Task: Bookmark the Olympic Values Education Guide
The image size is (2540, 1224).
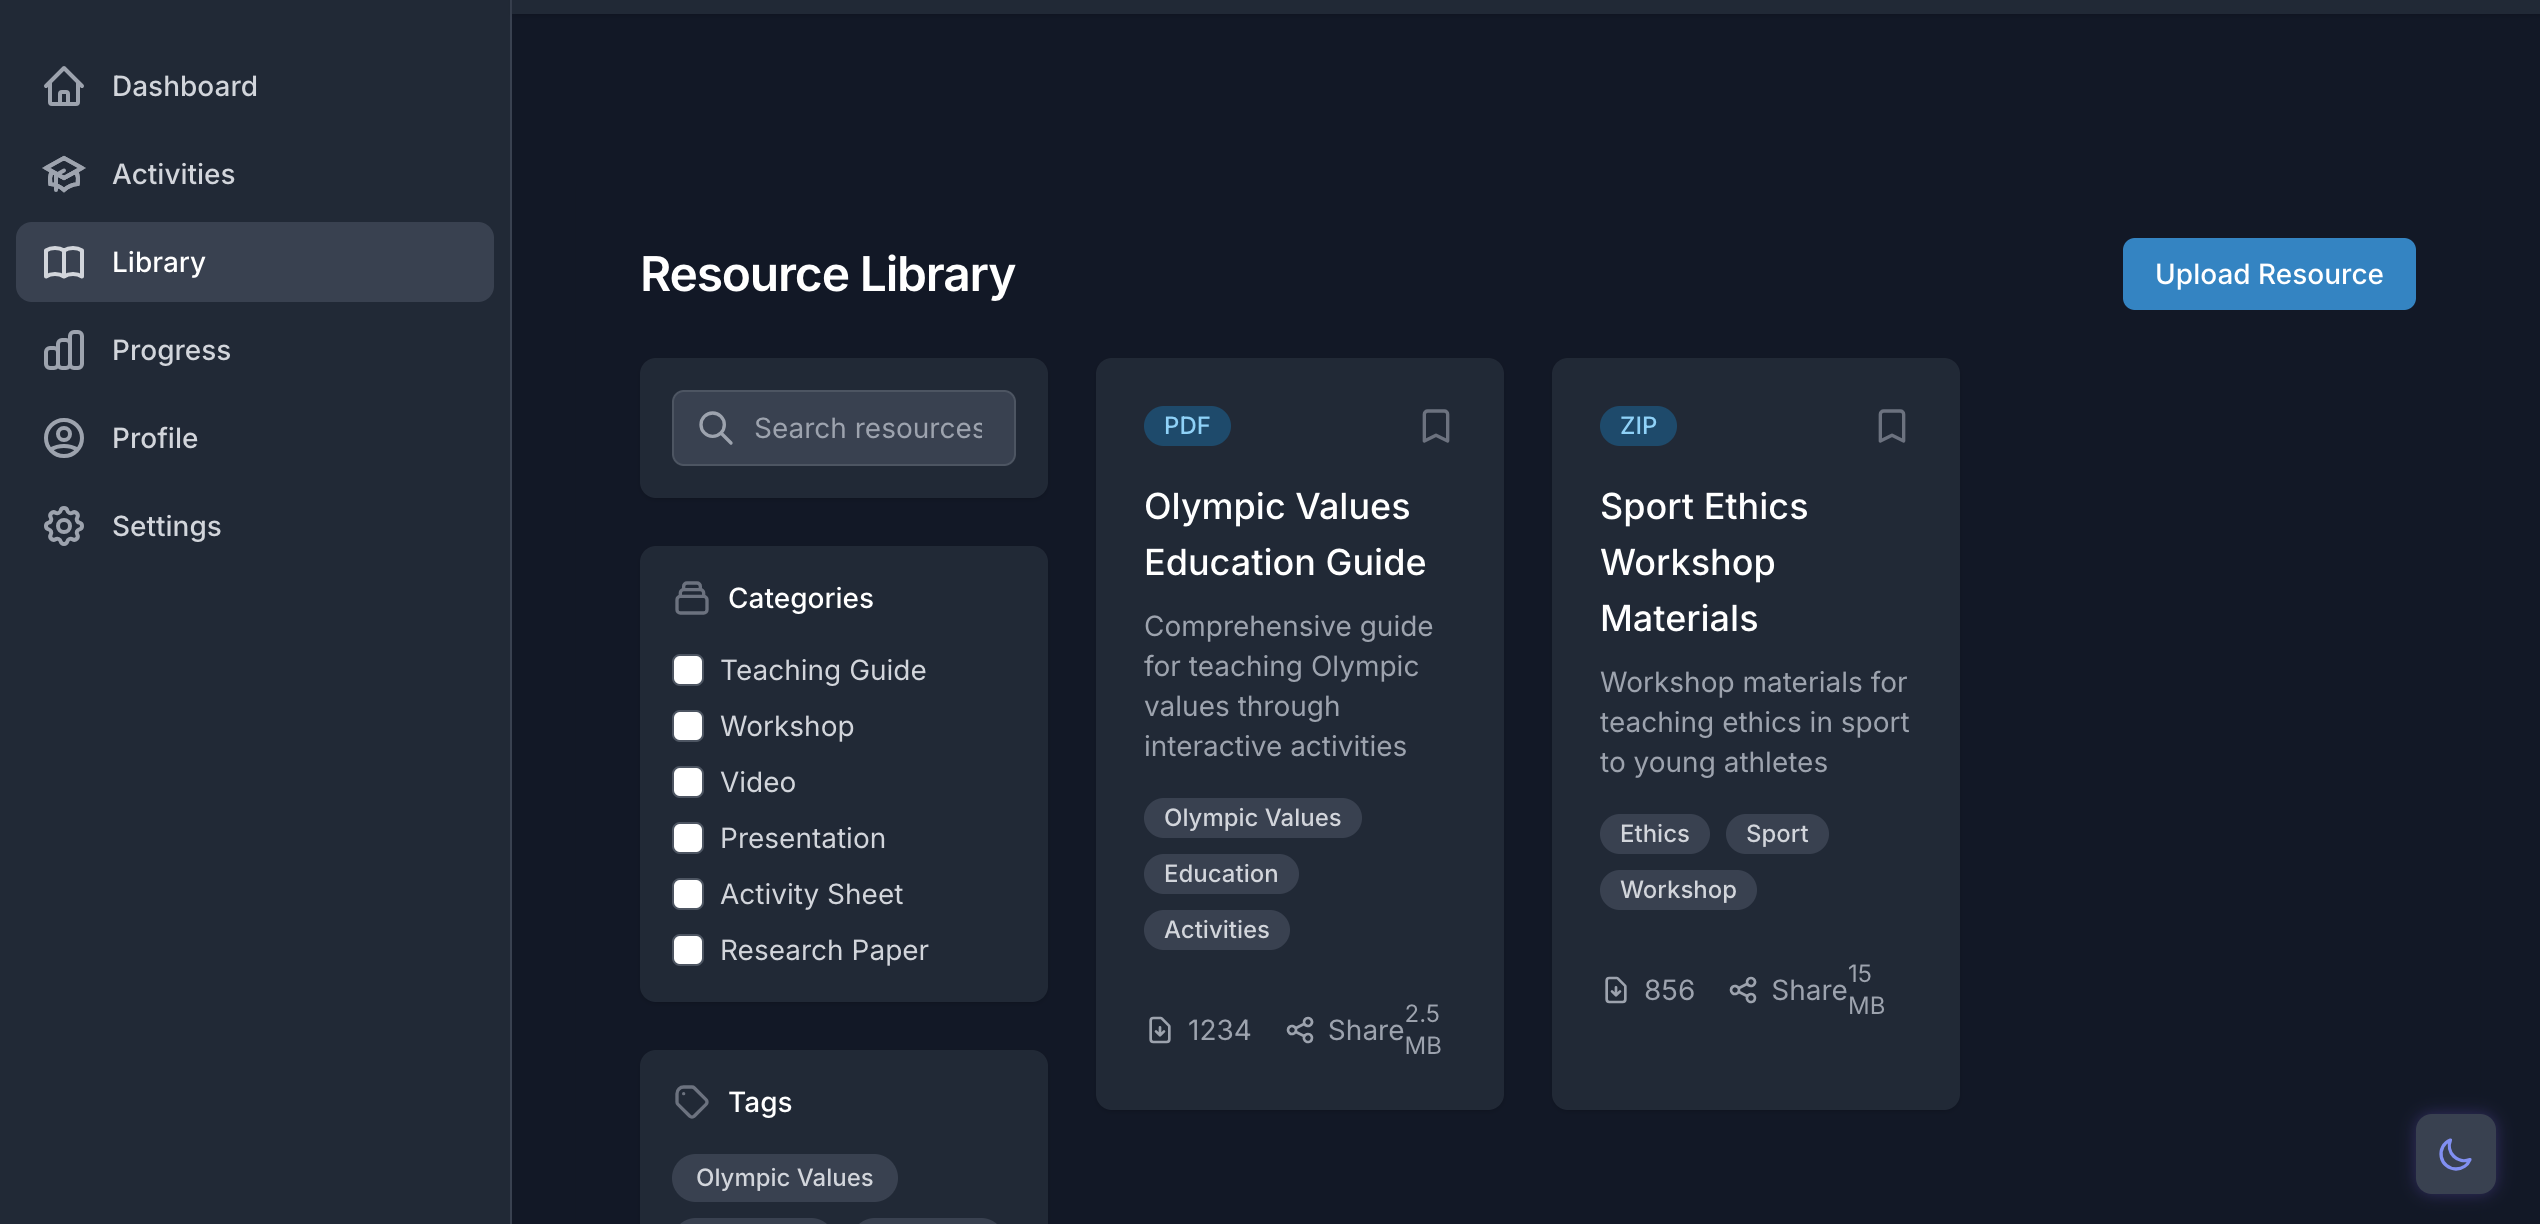Action: (1435, 426)
